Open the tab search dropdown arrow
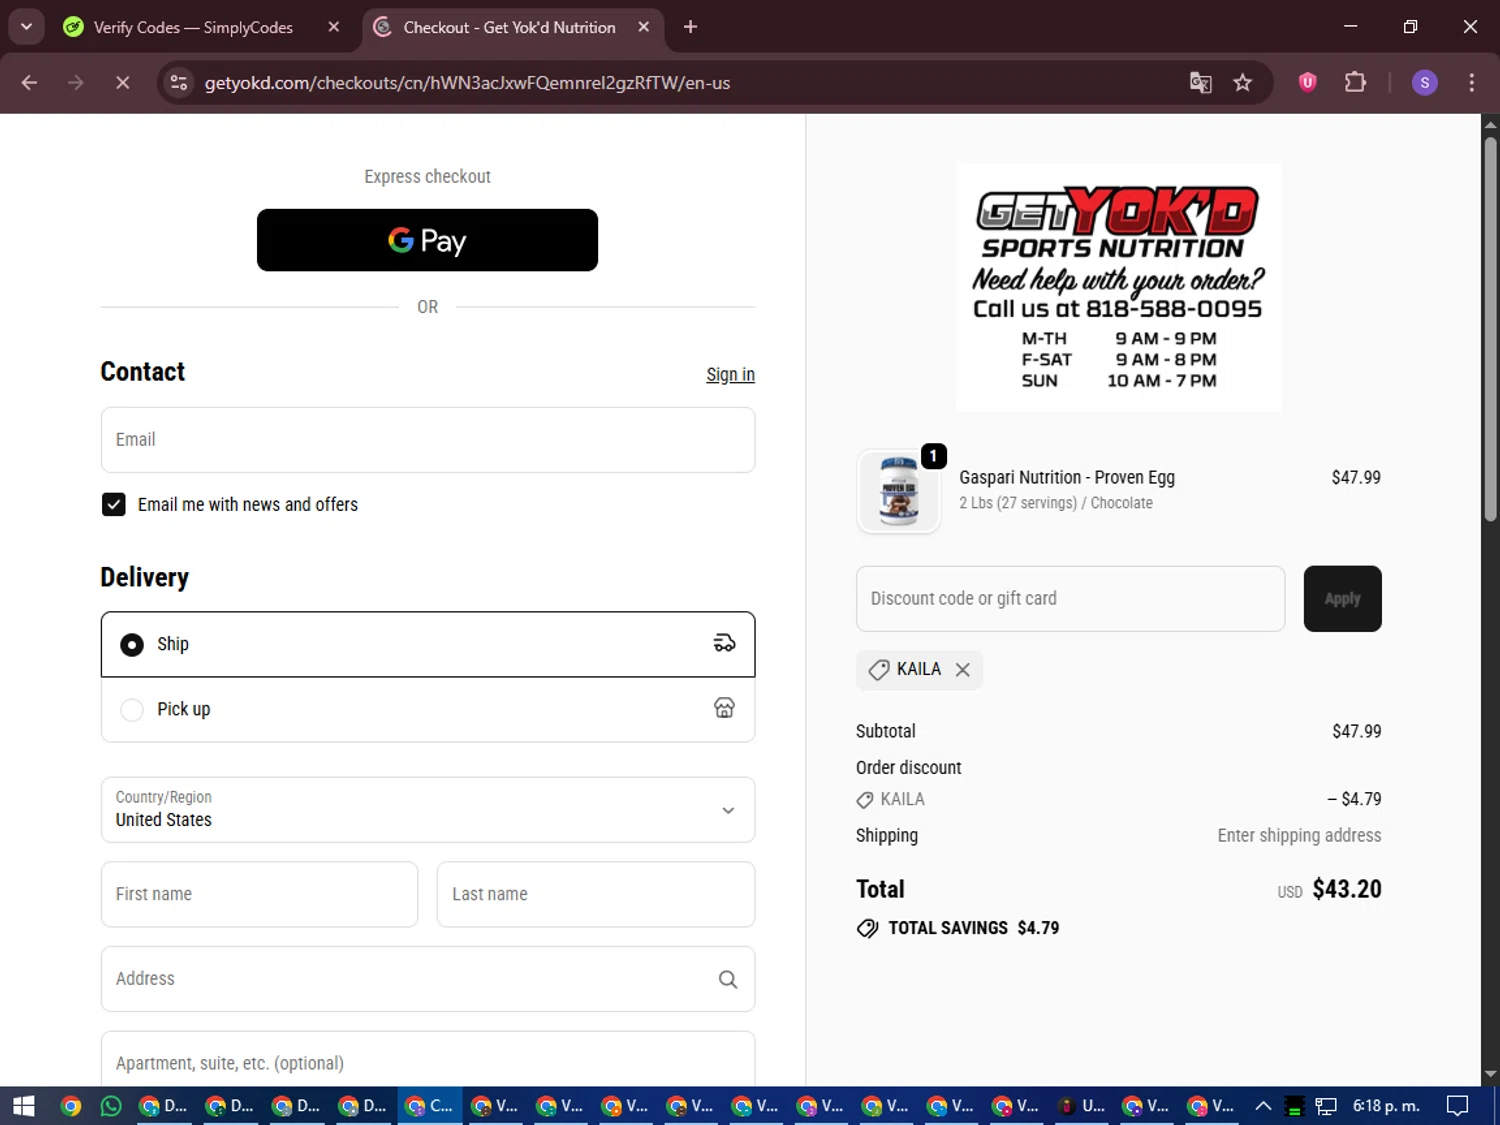This screenshot has width=1500, height=1125. (x=27, y=27)
